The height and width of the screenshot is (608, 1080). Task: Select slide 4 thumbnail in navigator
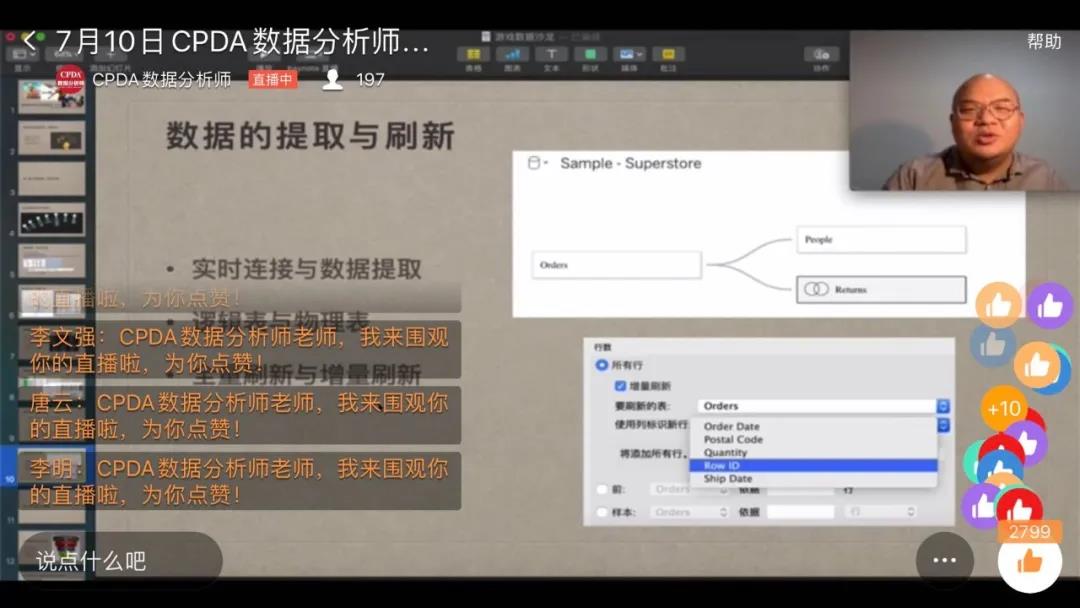tap(52, 220)
